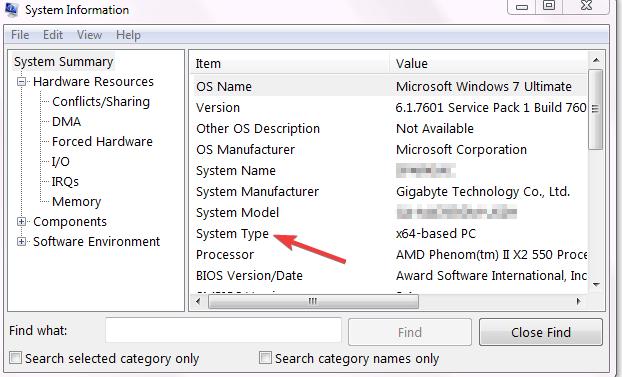
Task: Focus the Find what text field
Action: click(x=223, y=330)
